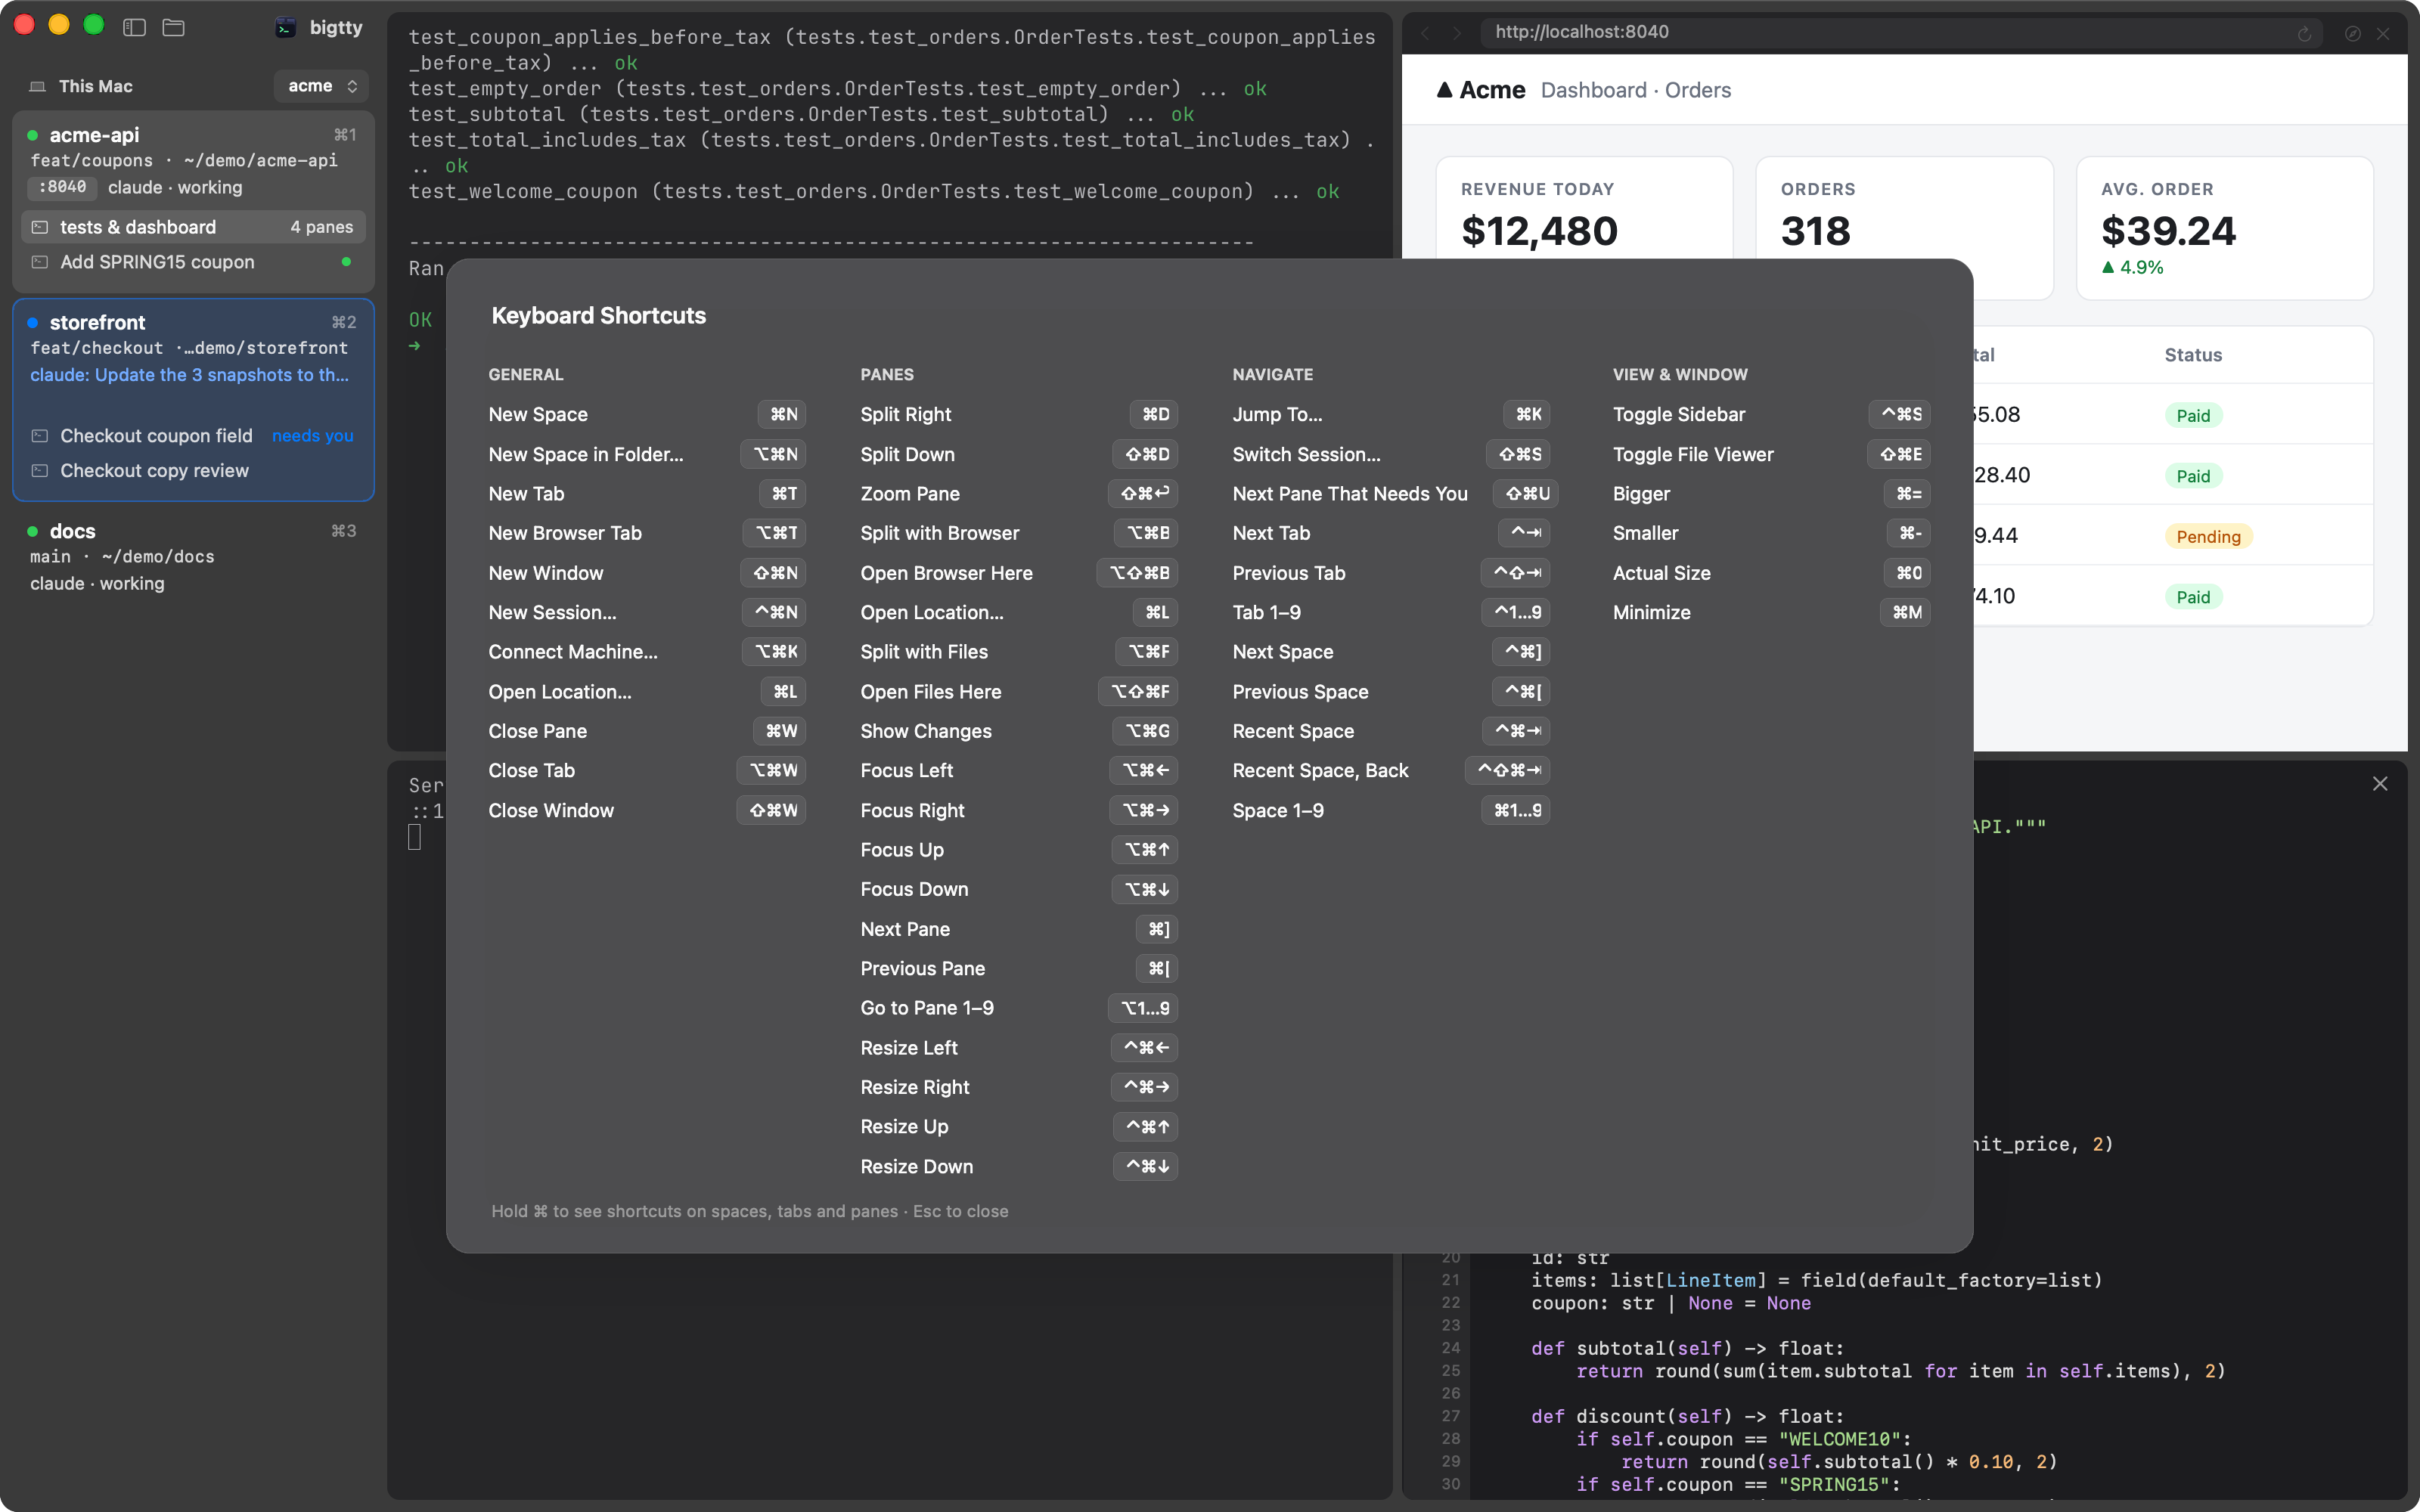
Task: Click the Toggle Sidebar shortcut row
Action: pyautogui.click(x=1771, y=414)
